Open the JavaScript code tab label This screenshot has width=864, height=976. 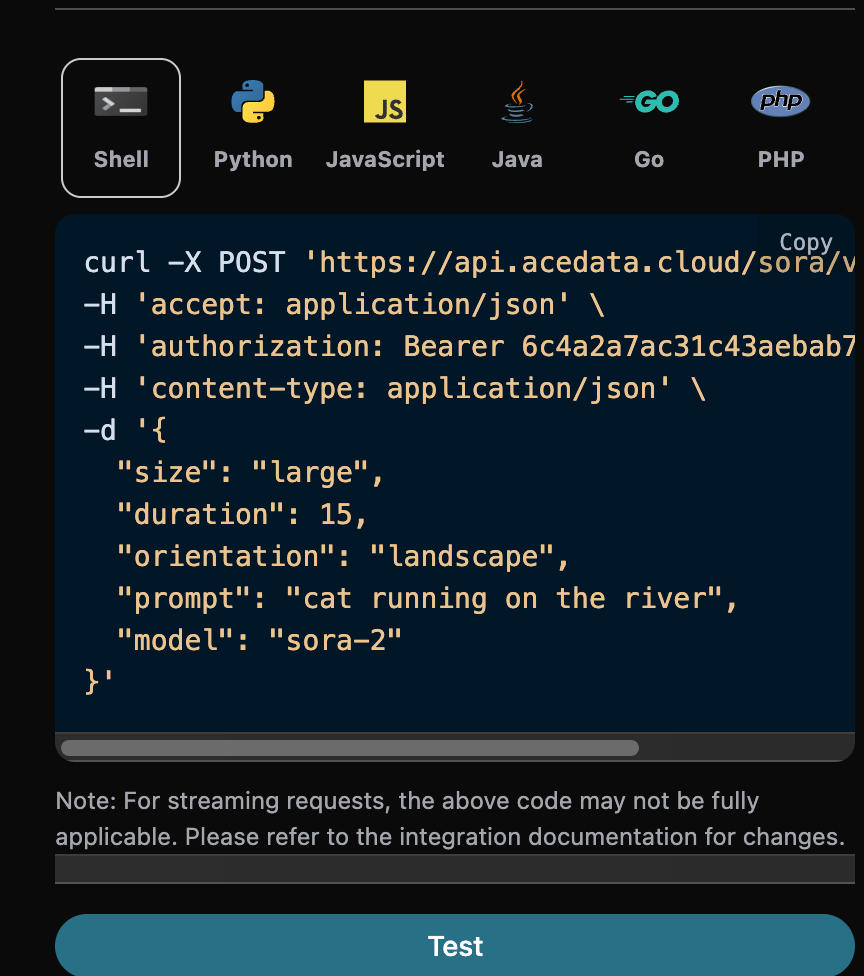tap(385, 160)
